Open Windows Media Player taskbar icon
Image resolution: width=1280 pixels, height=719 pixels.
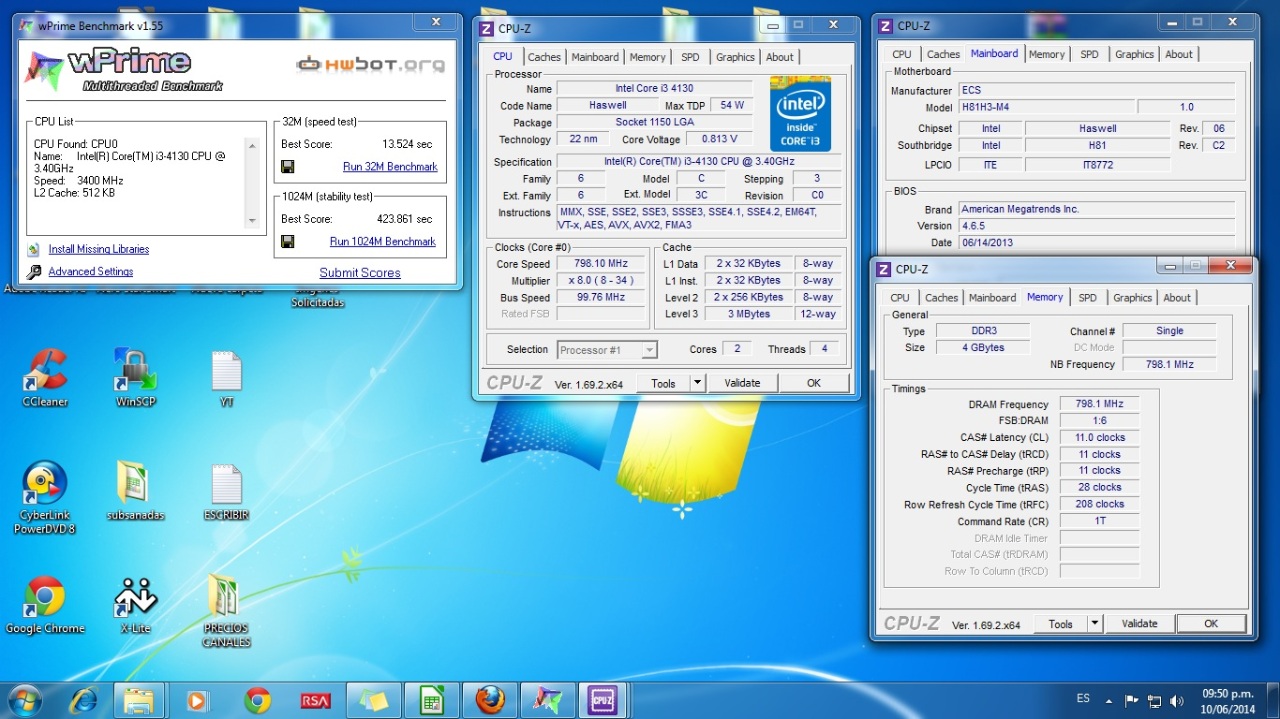coord(198,700)
